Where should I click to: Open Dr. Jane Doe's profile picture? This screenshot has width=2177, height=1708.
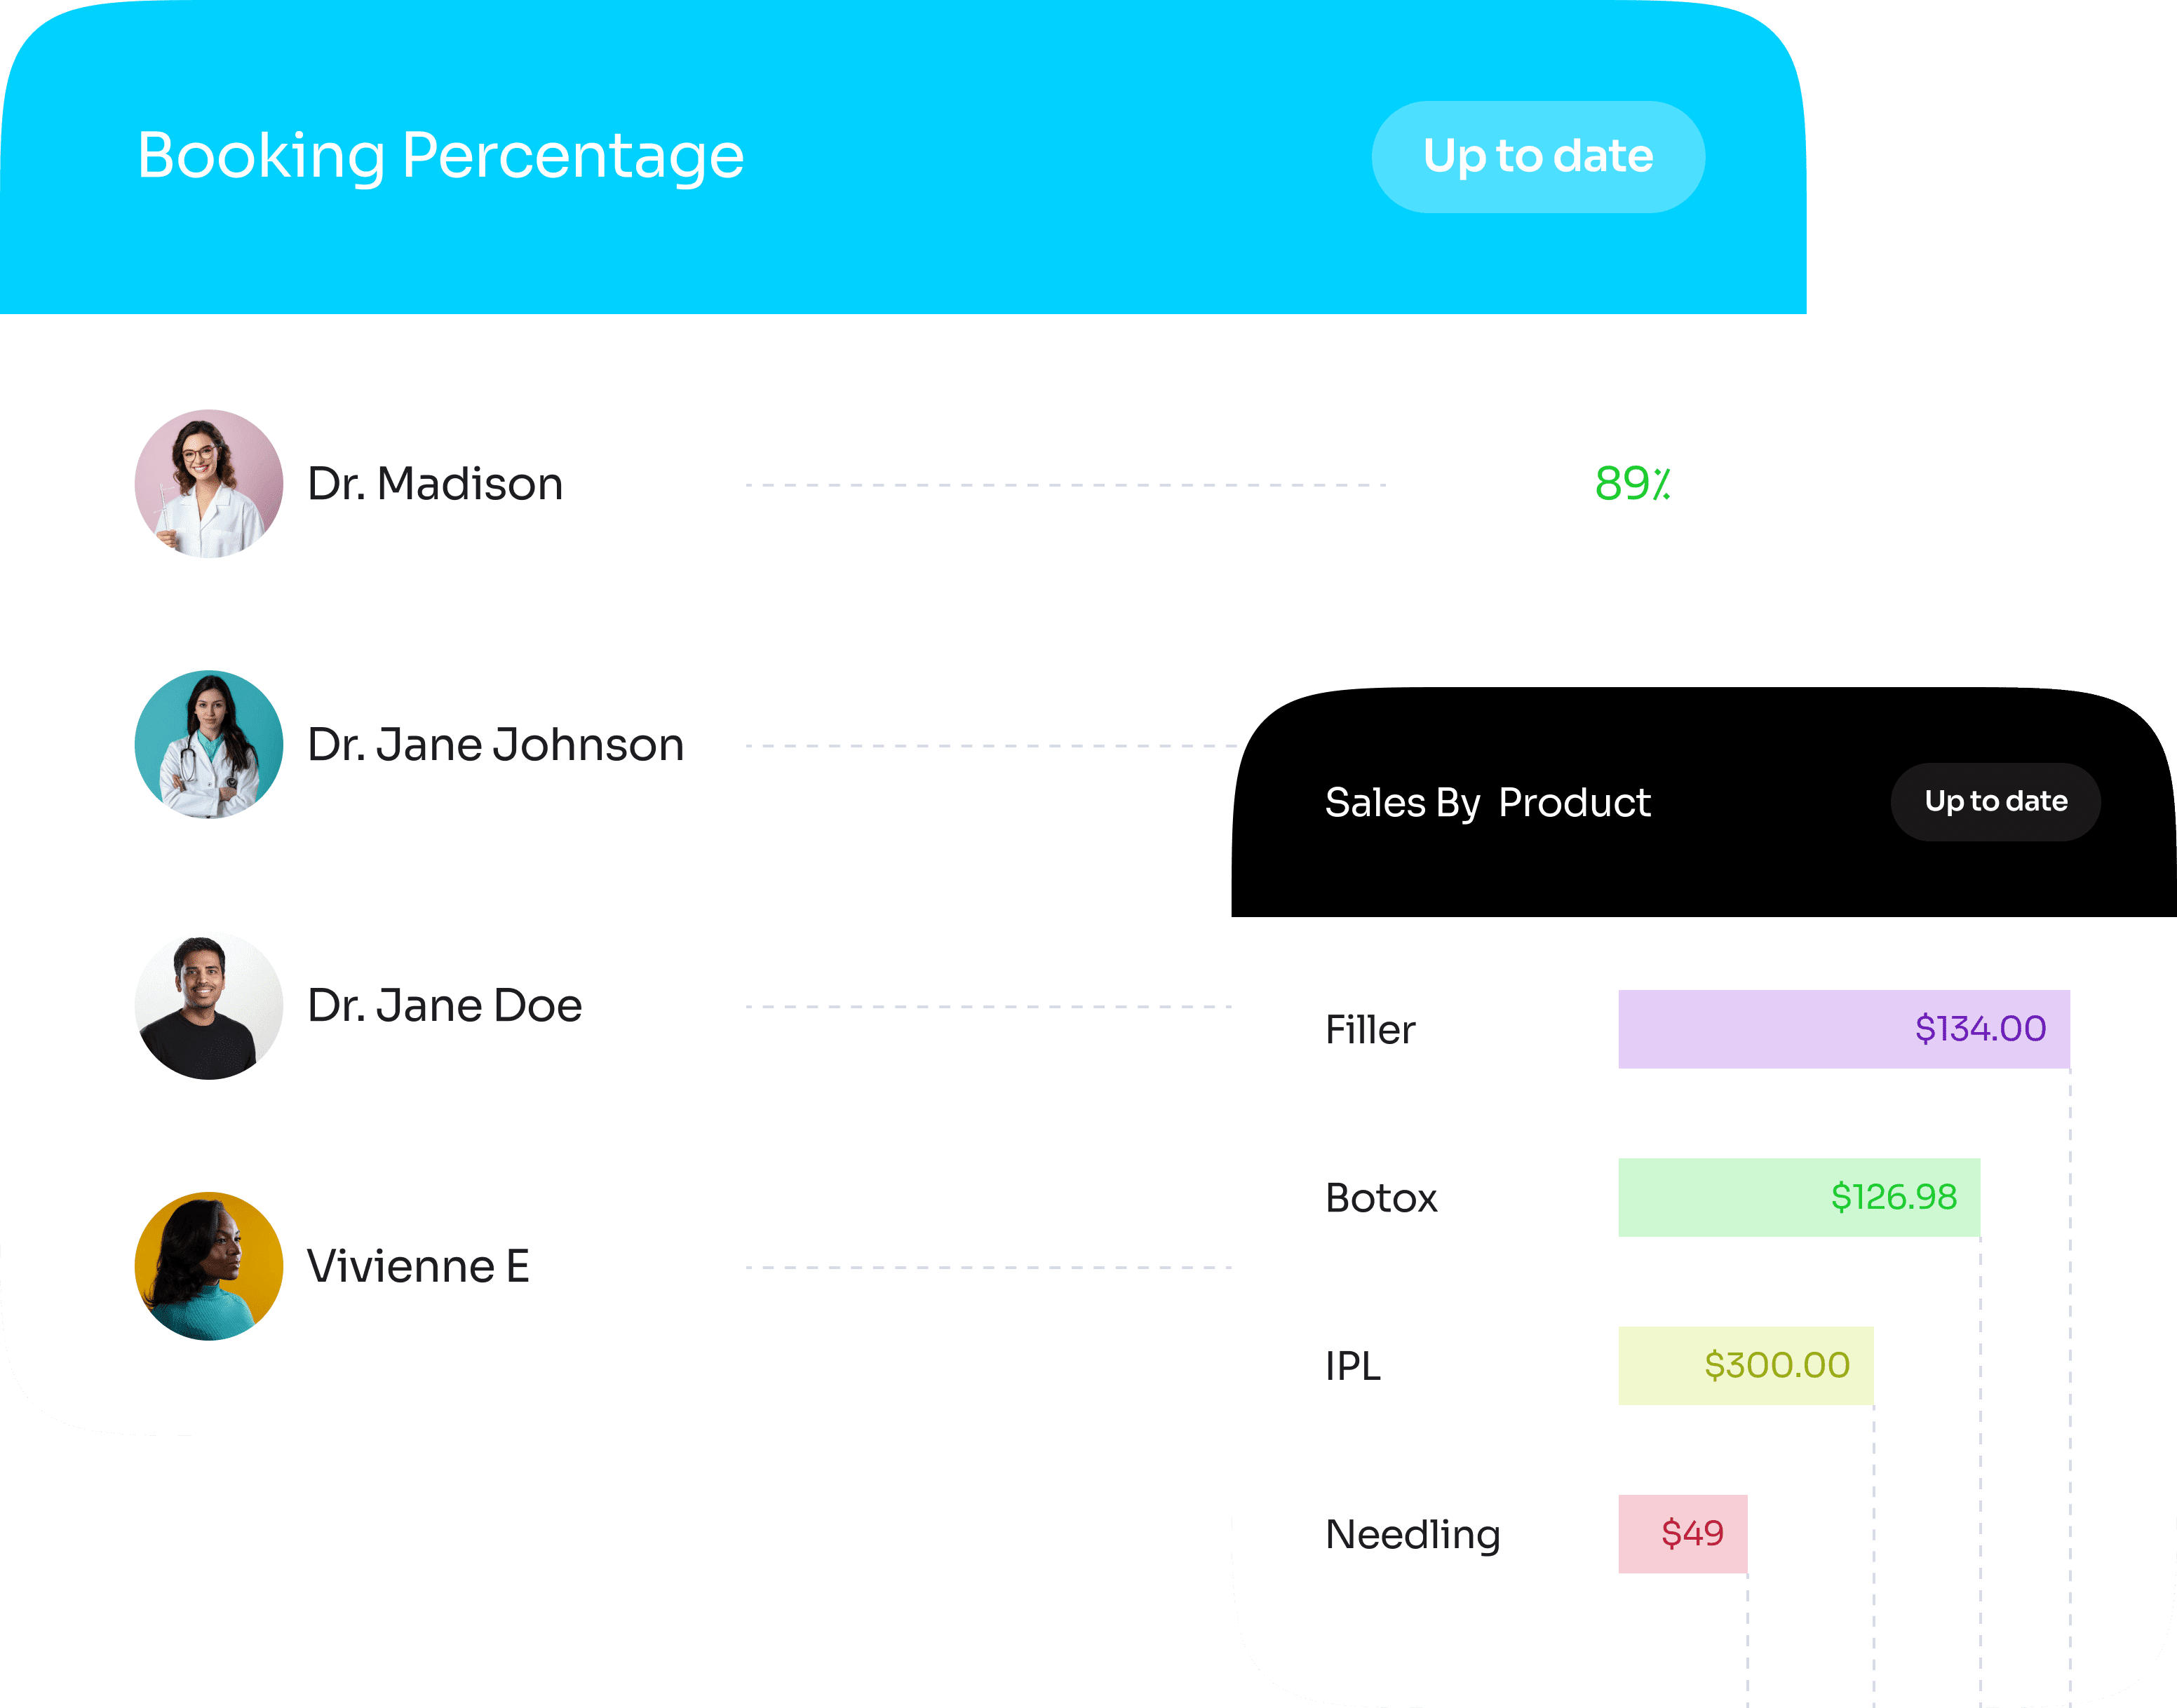[x=209, y=1006]
